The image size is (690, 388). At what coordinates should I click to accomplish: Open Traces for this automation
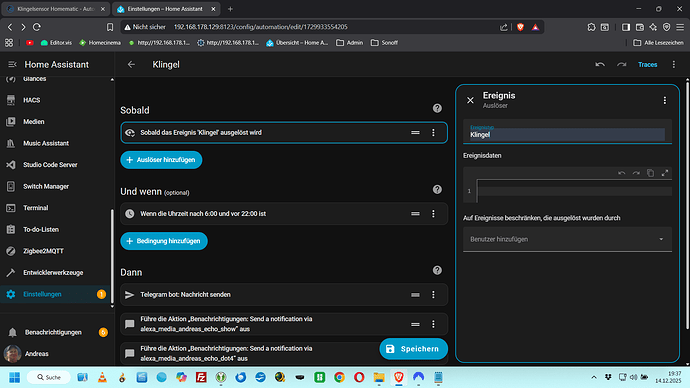tap(647, 65)
